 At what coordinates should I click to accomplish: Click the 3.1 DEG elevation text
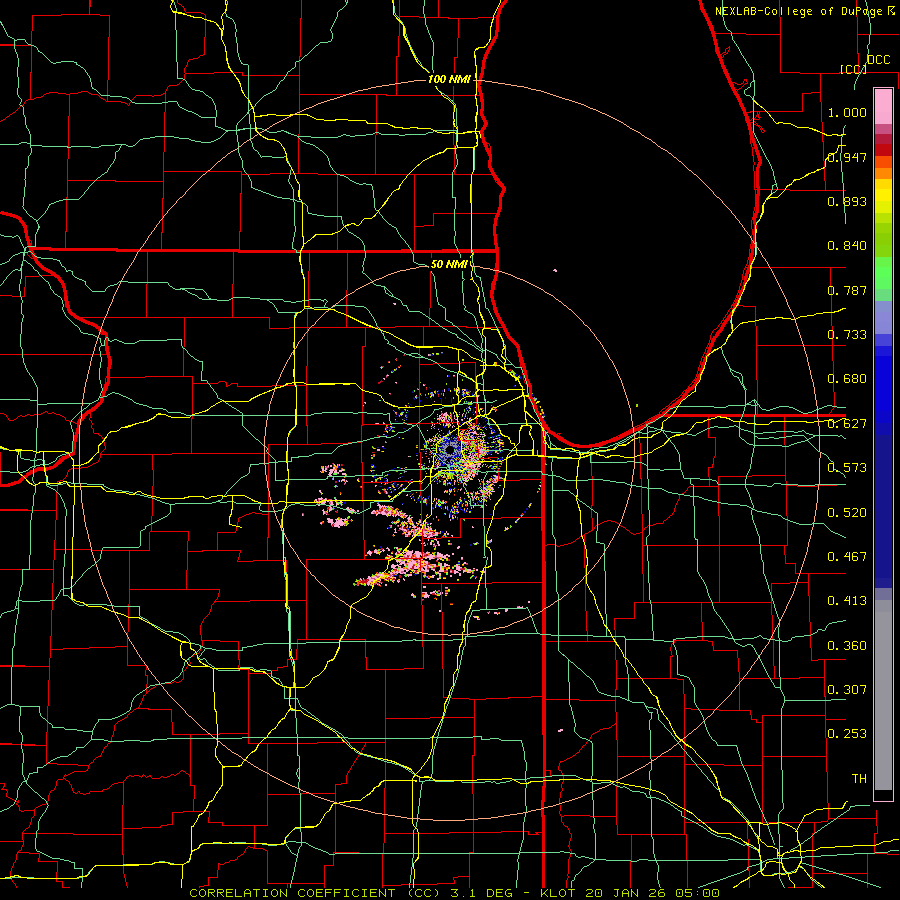click(480, 893)
